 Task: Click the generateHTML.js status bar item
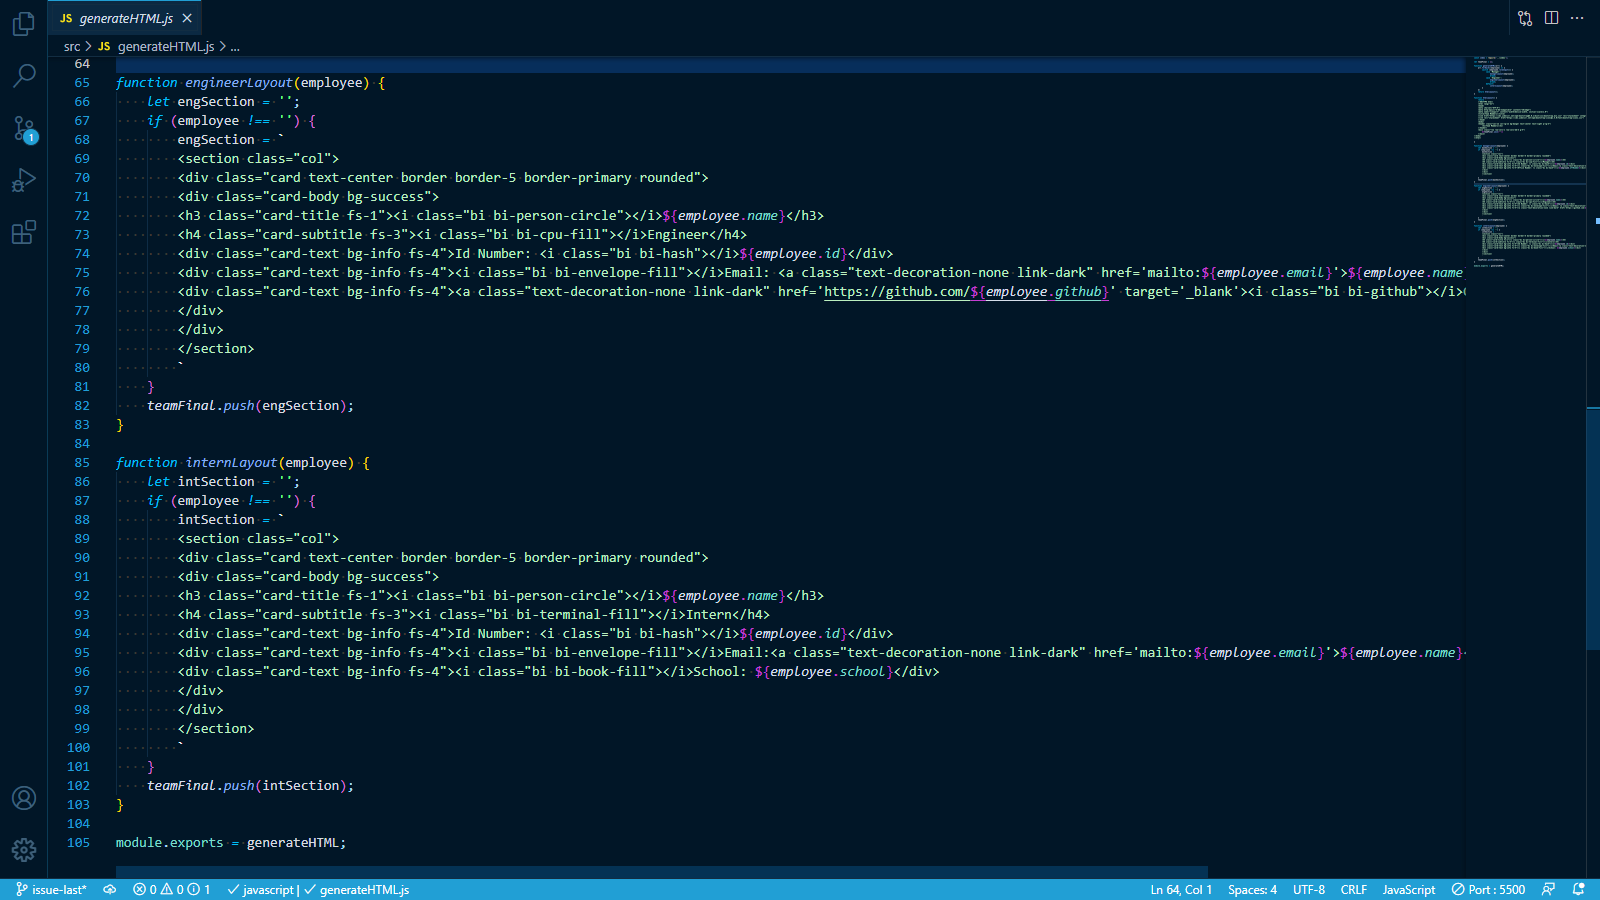point(357,889)
